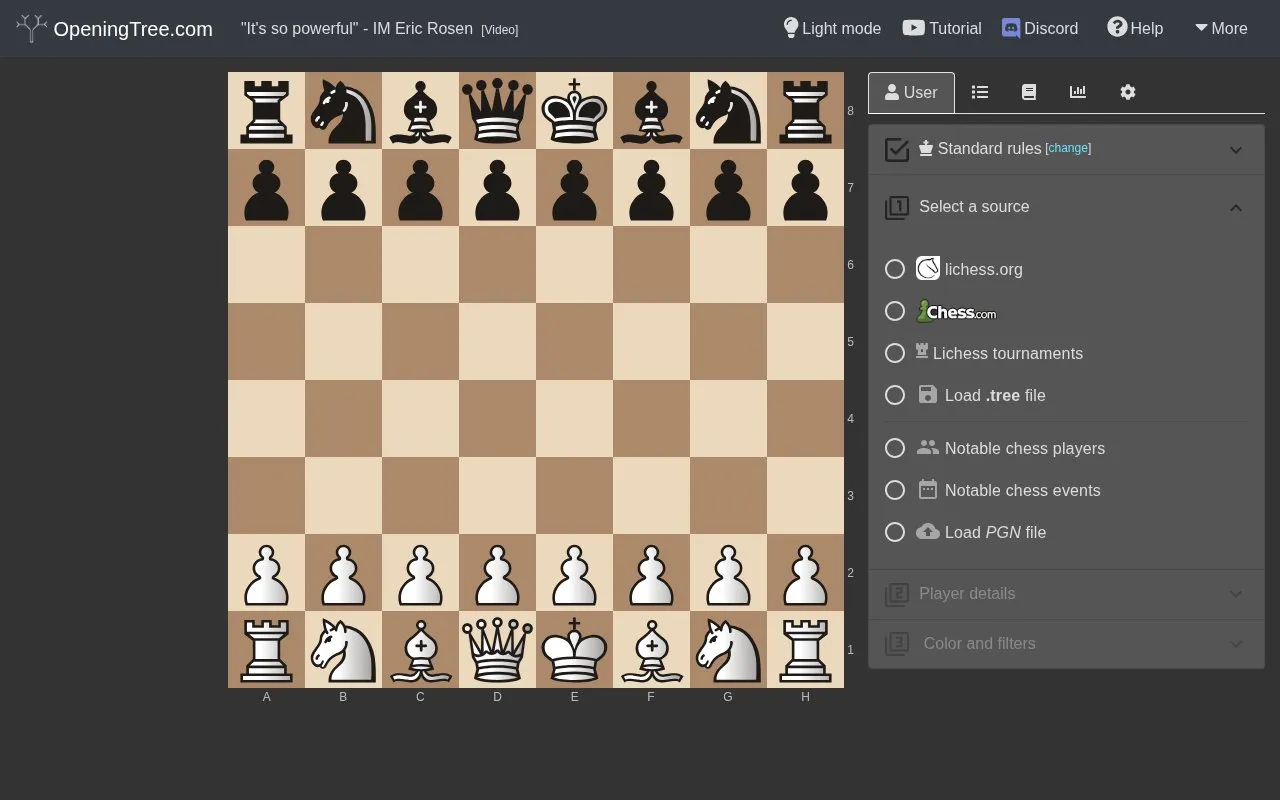The height and width of the screenshot is (800, 1280).
Task: Open the opening book tab icon
Action: tap(1029, 92)
